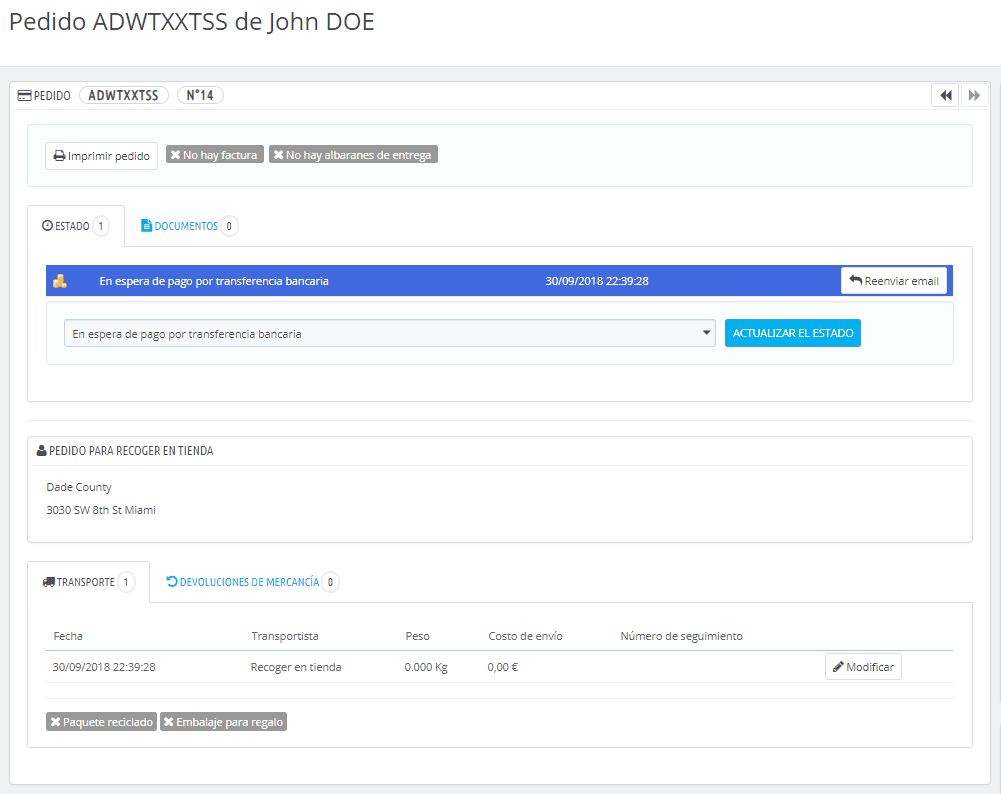
Task: Click the printer icon on Imprimir pedido
Action: click(60, 155)
